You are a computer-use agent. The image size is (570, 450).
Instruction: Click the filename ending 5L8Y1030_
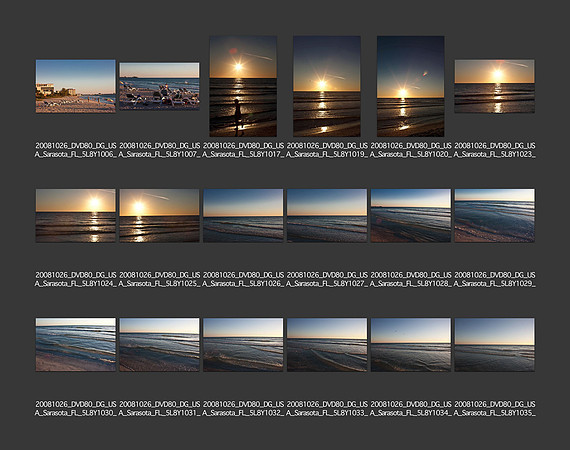pyautogui.click(x=76, y=408)
